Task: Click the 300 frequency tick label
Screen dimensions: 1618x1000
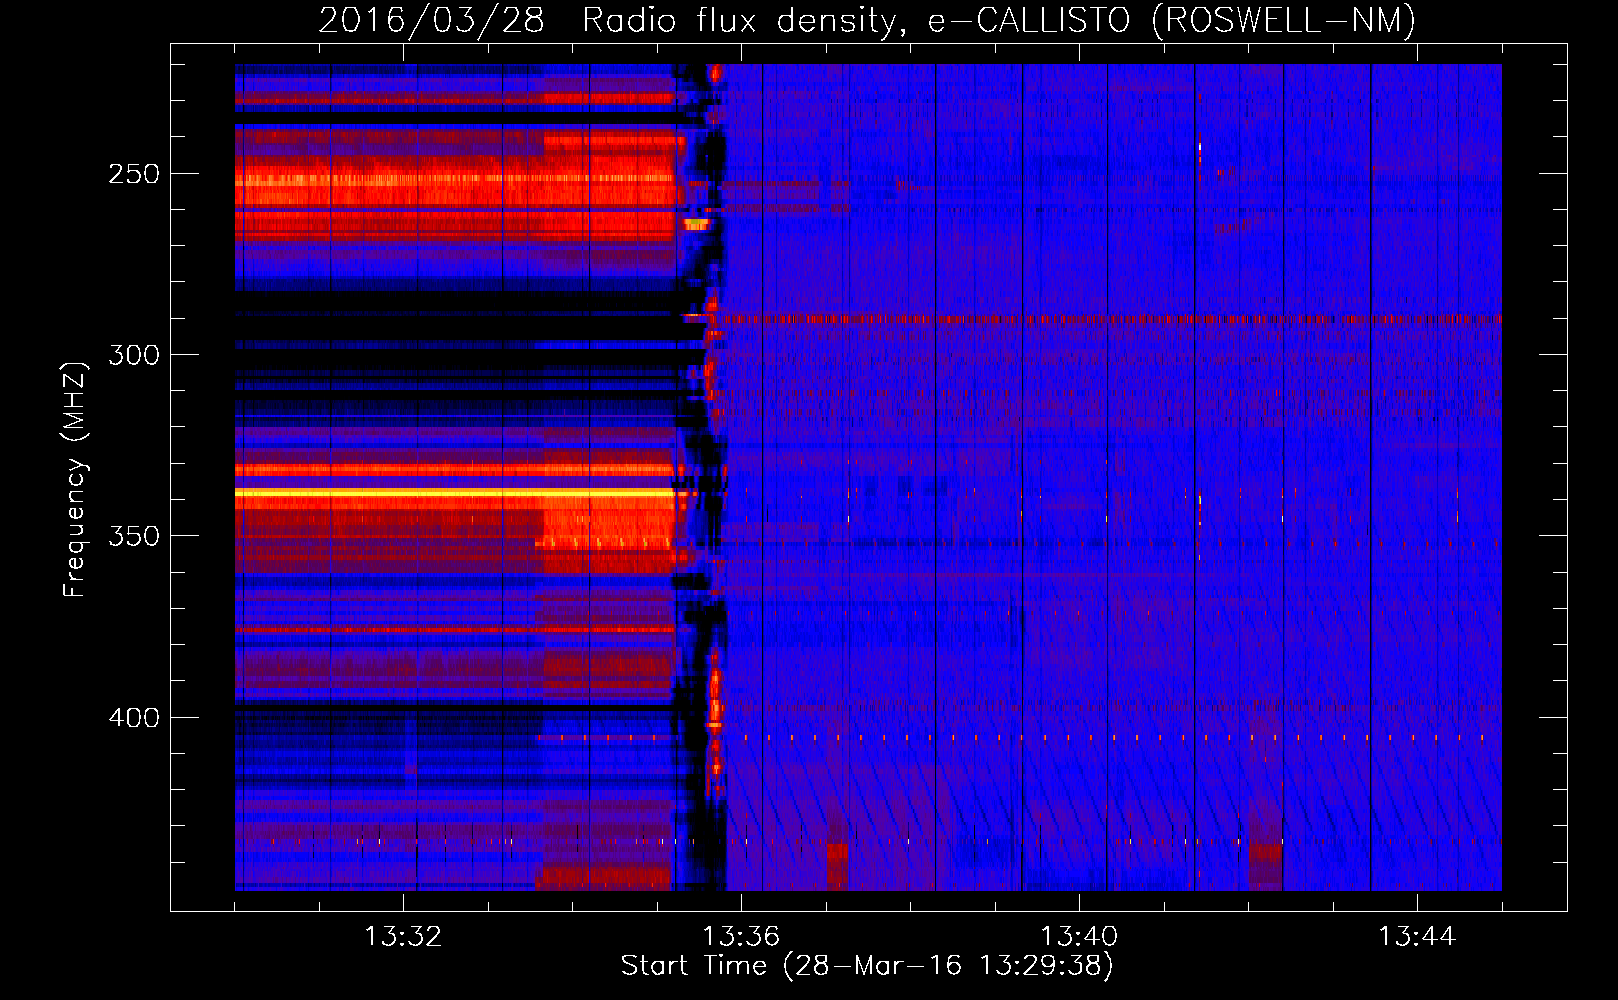Action: (x=134, y=355)
